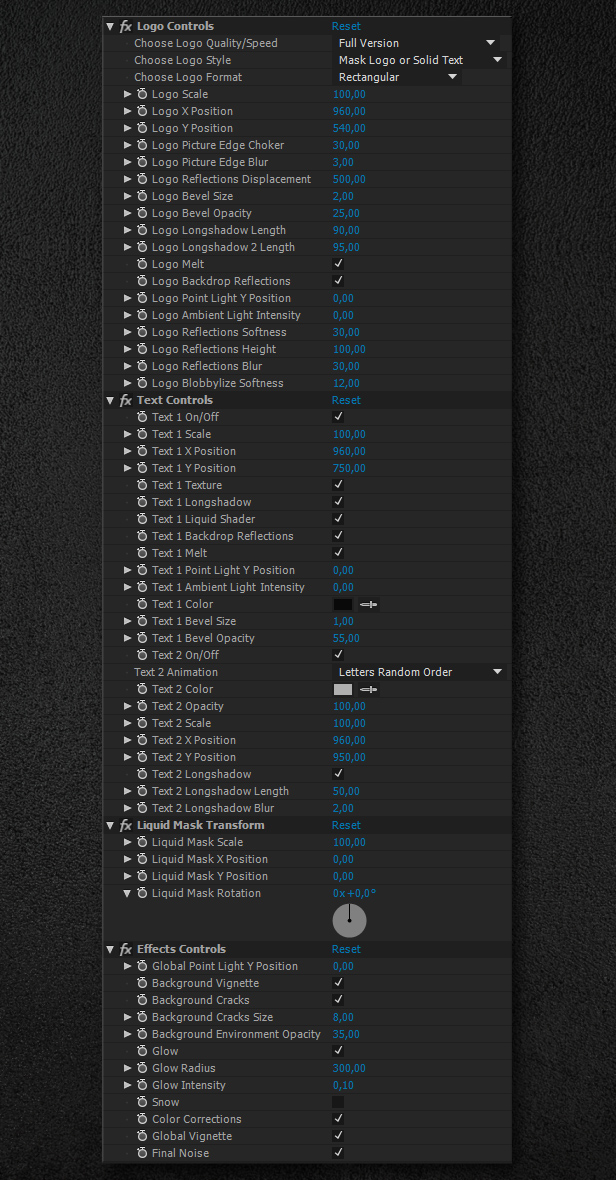Toggle stopwatch for Logo Melt

(142, 264)
